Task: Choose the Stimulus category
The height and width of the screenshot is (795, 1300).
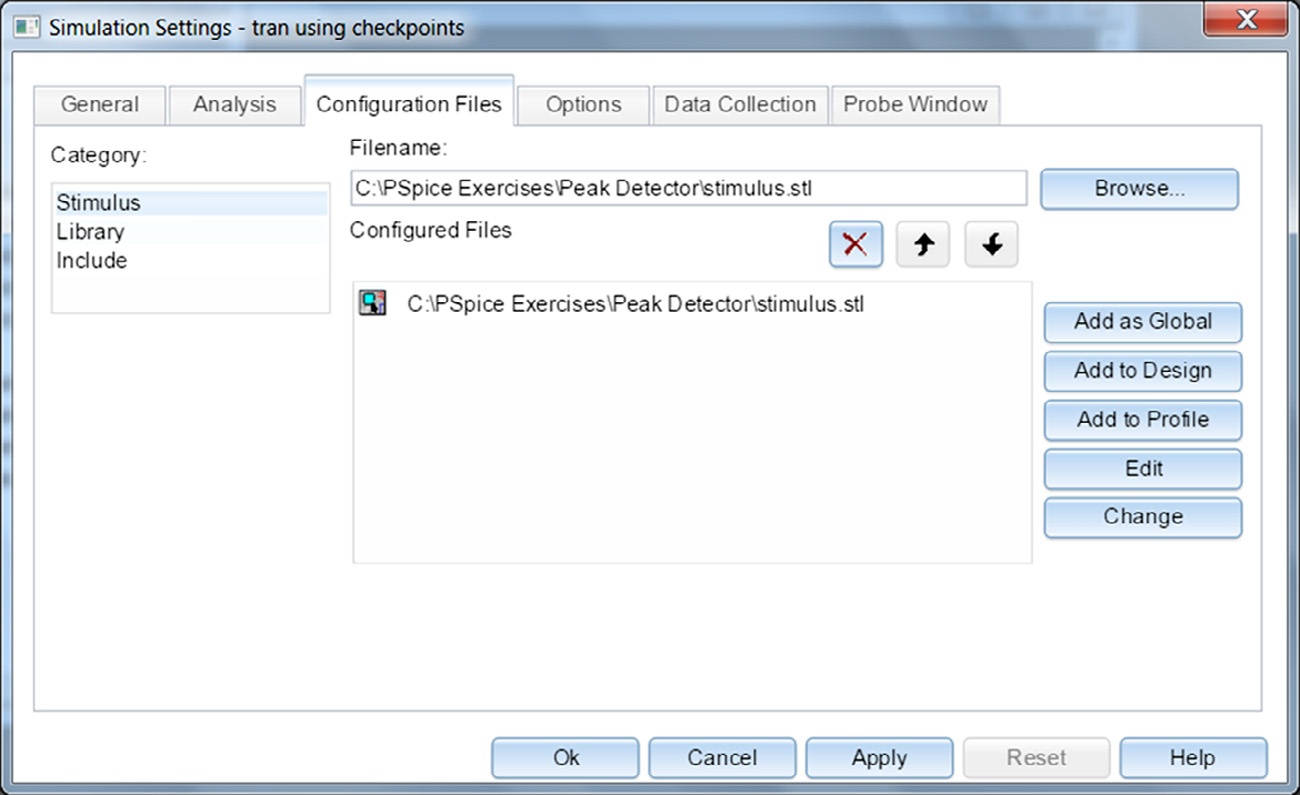Action: click(x=98, y=203)
